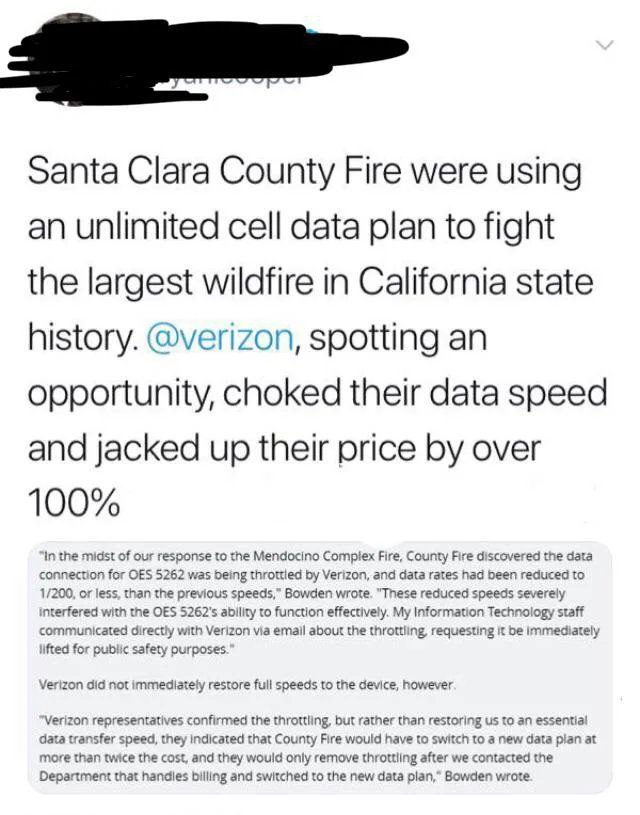Open the tweet options chevron menu

pos(605,45)
